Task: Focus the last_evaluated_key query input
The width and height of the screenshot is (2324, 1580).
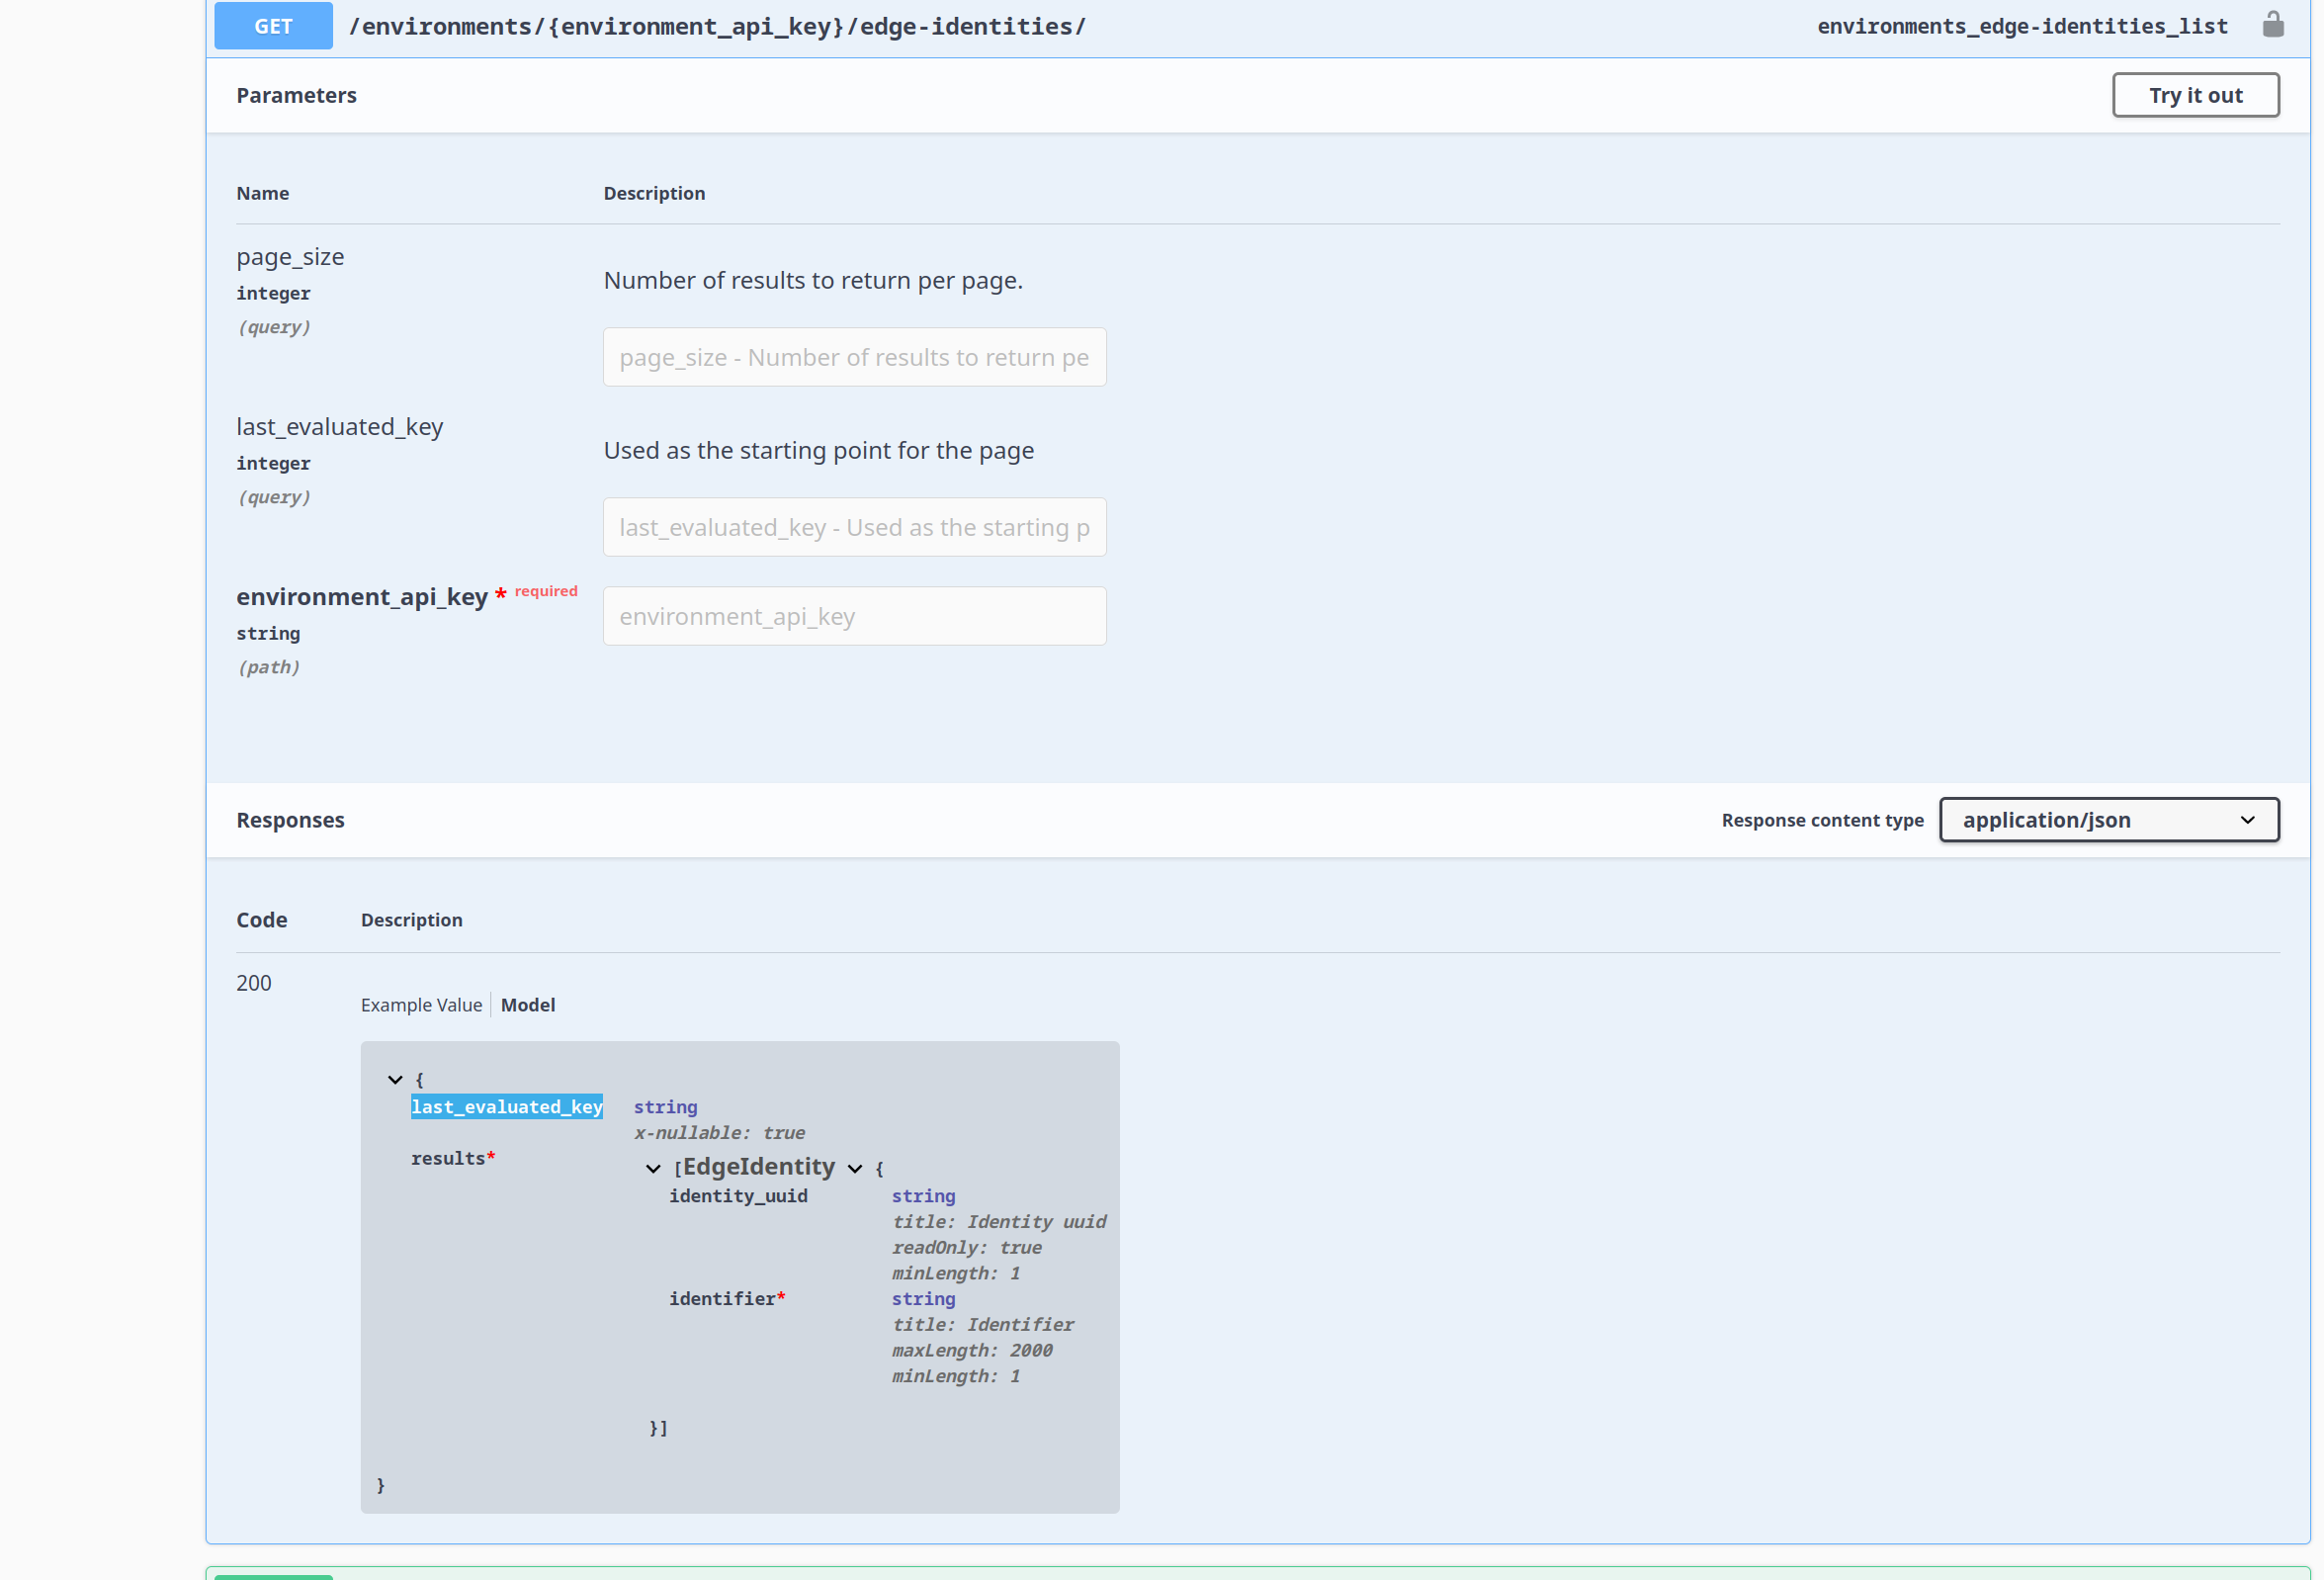Action: pos(854,527)
